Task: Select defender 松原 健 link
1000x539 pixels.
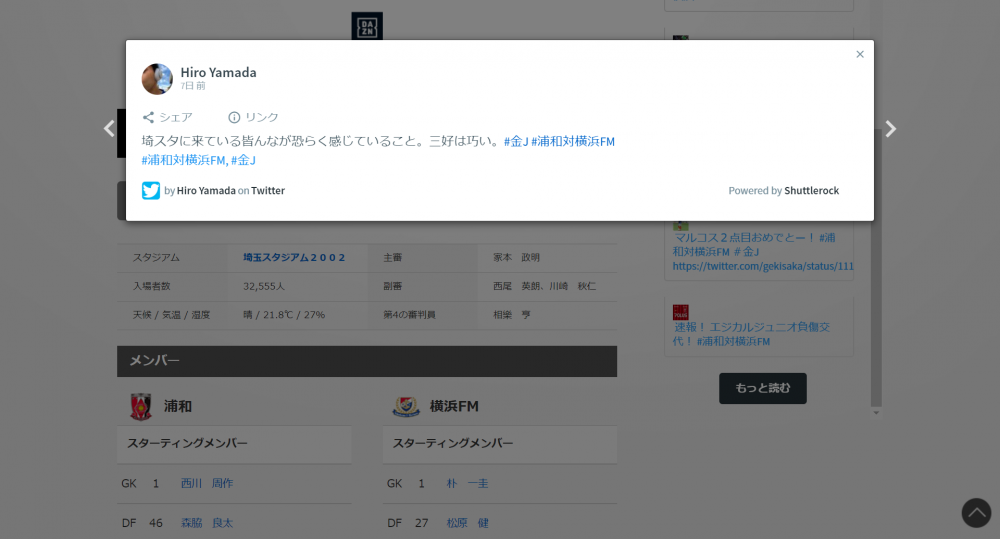Action: [467, 523]
